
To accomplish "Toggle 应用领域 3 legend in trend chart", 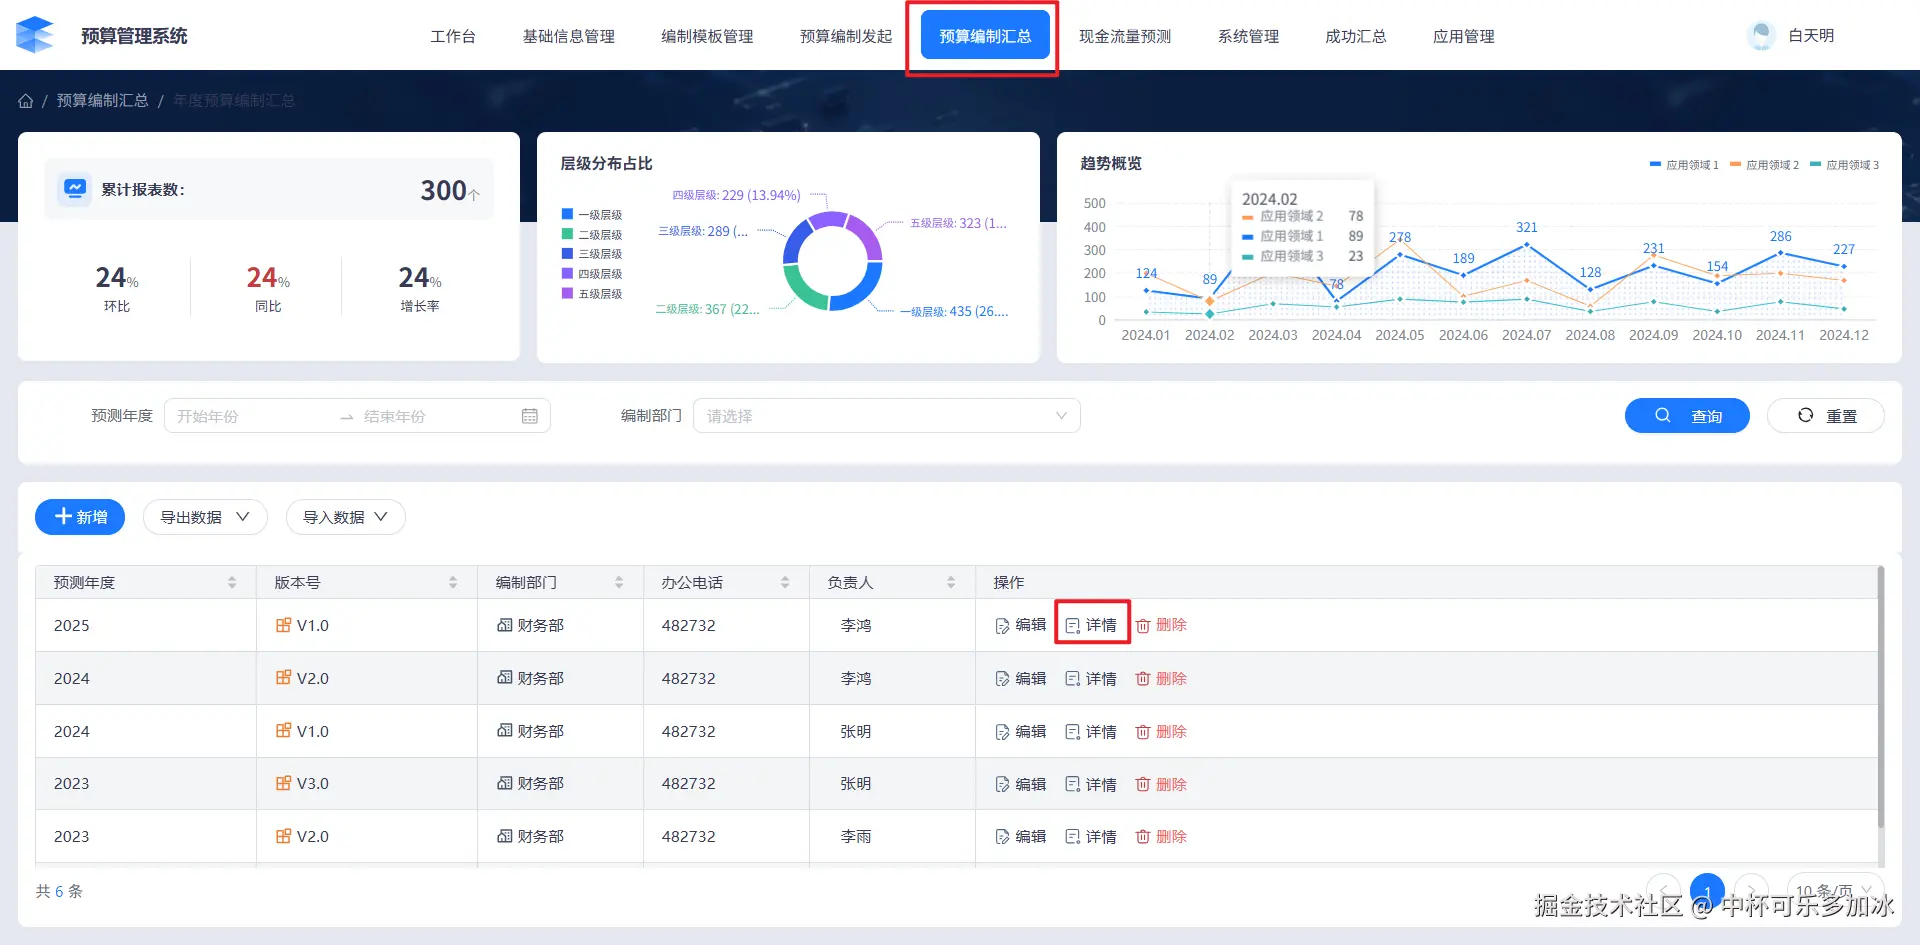I will (x=1844, y=165).
